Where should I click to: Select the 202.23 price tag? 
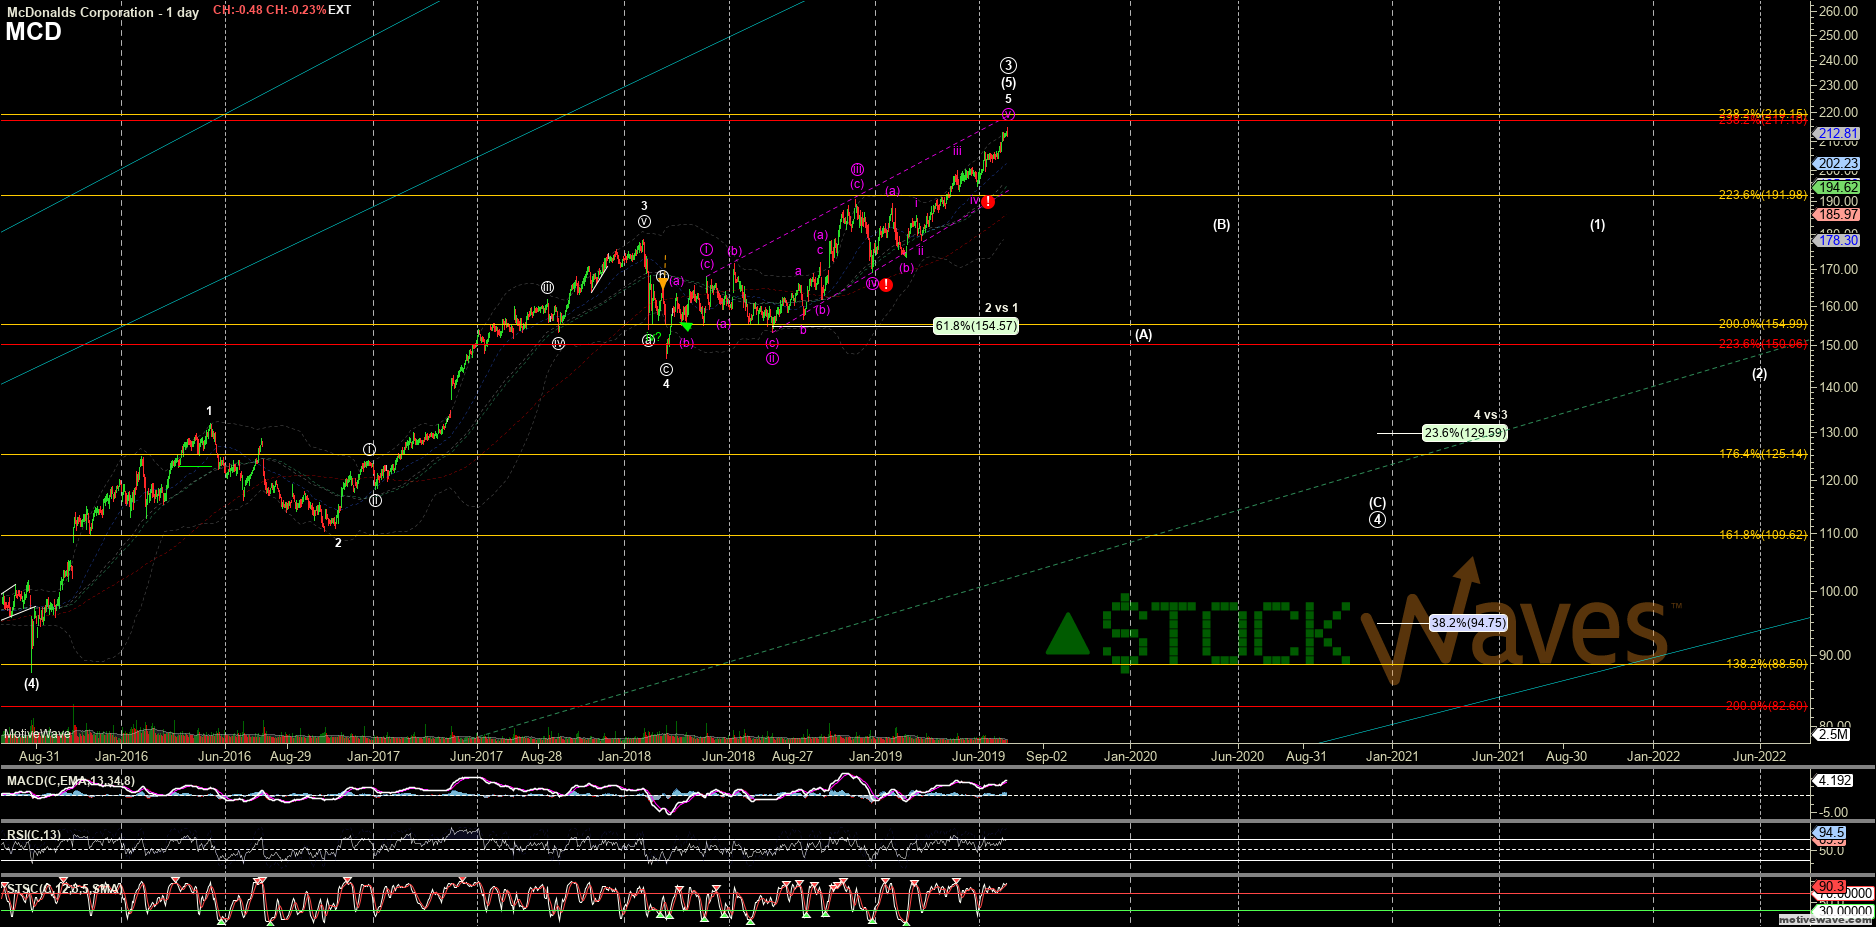tap(1837, 163)
